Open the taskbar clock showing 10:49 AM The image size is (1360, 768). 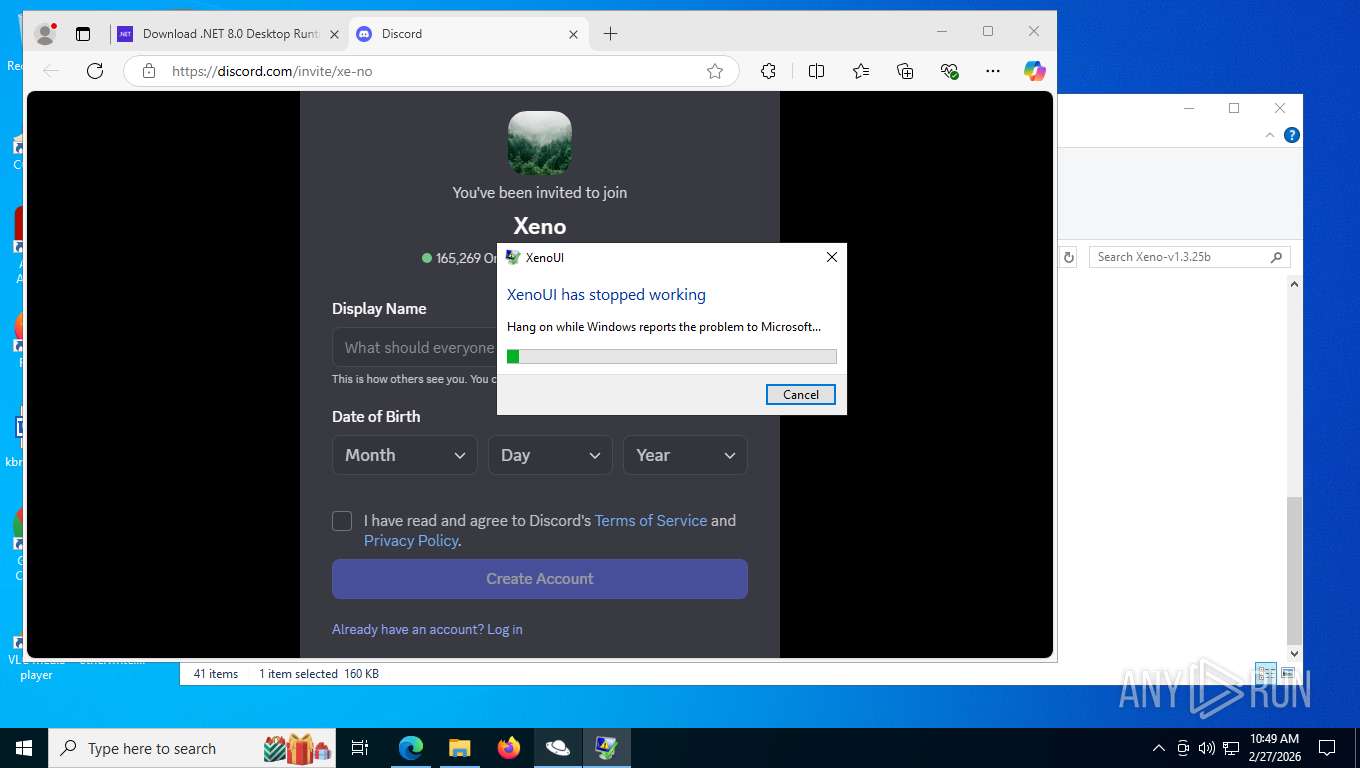[x=1274, y=748]
